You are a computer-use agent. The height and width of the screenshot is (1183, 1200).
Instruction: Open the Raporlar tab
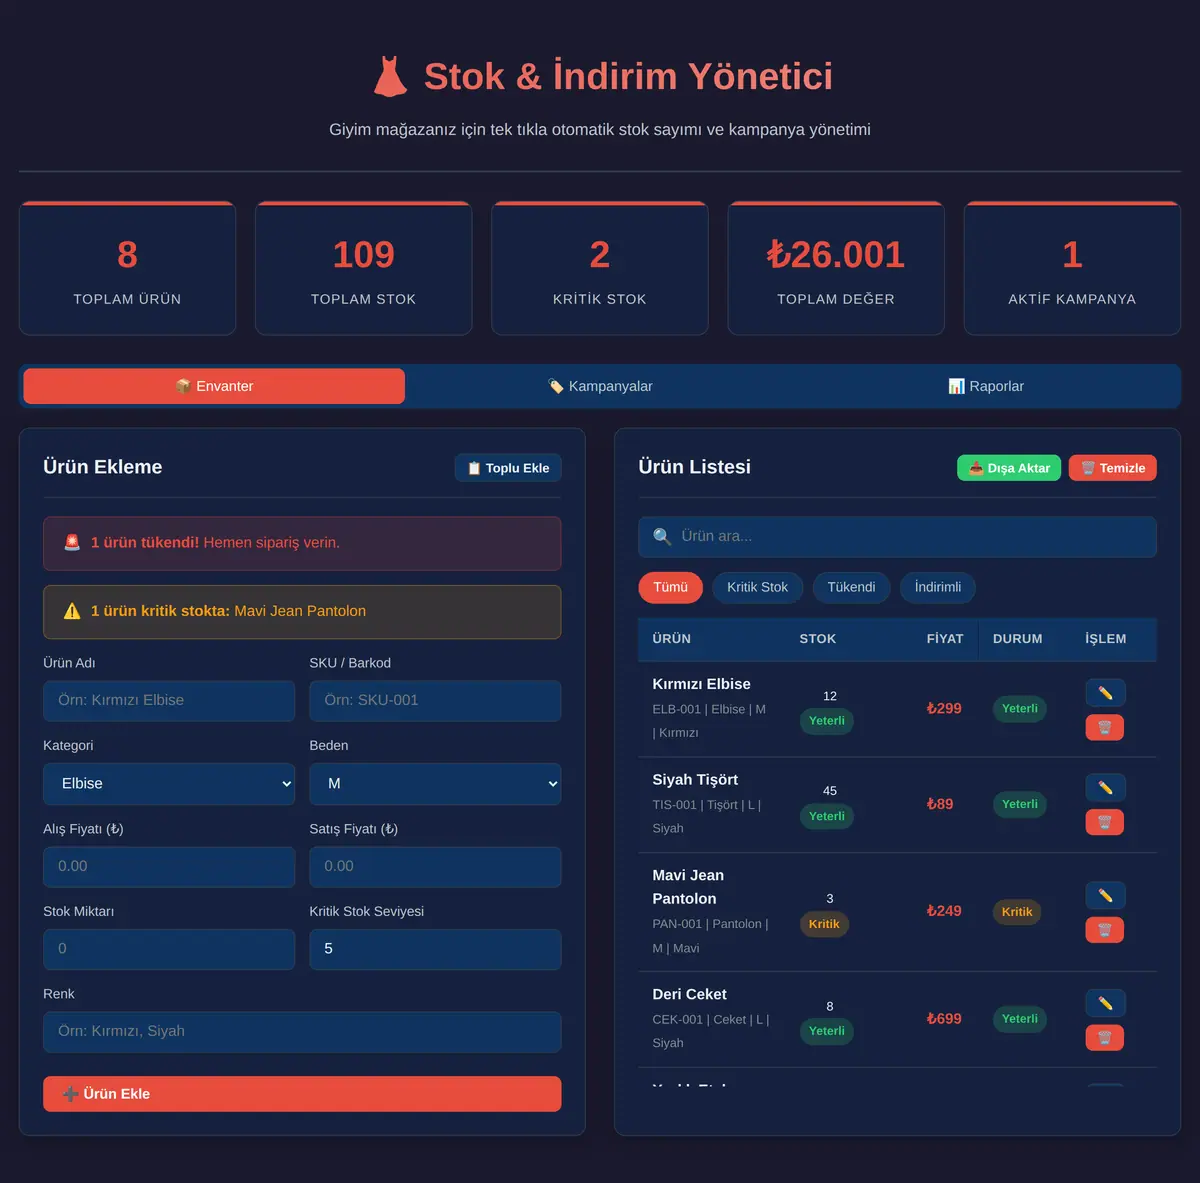point(986,386)
